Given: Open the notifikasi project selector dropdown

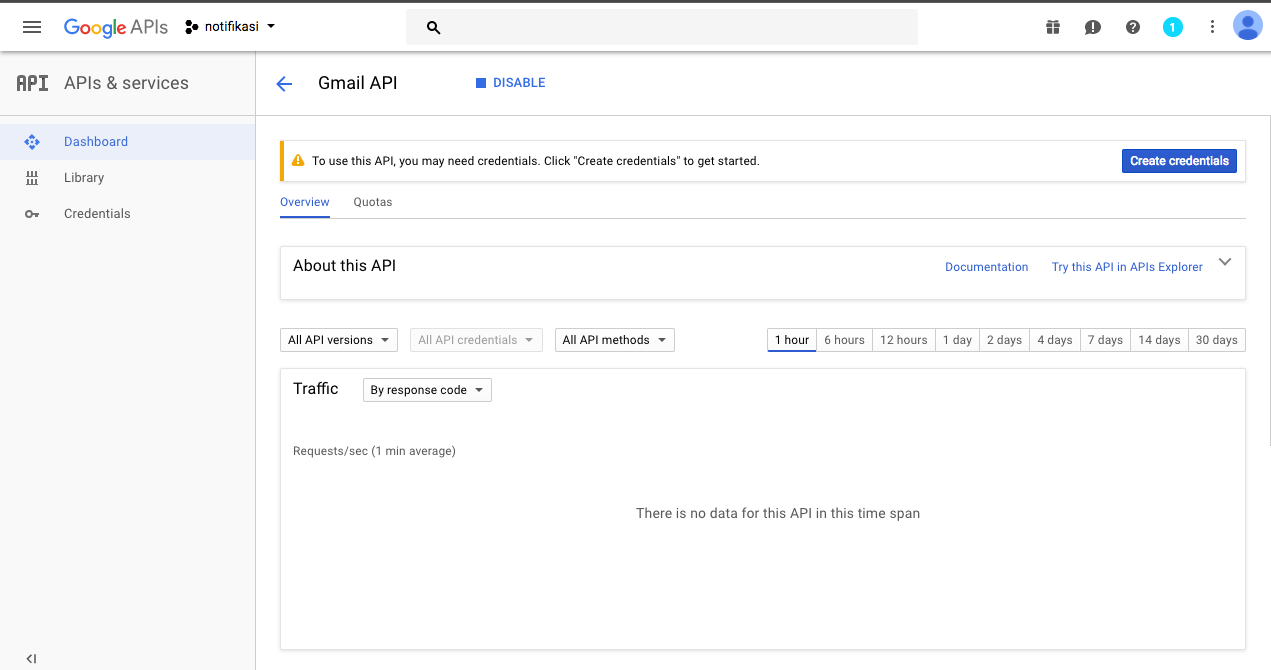Looking at the screenshot, I should pos(230,27).
